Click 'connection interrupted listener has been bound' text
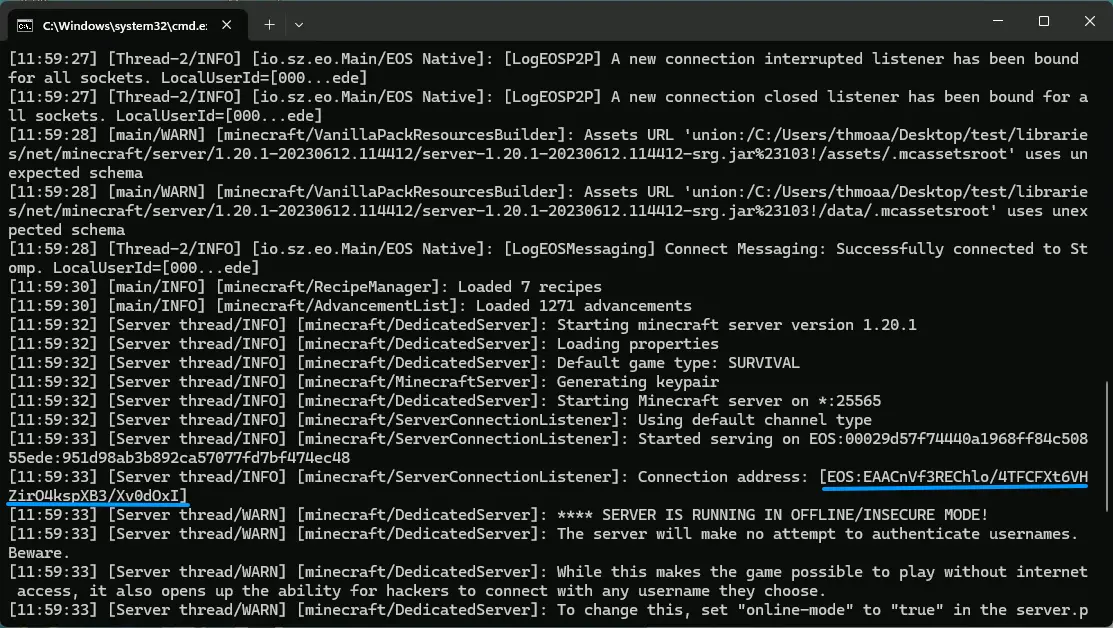The height and width of the screenshot is (628, 1113). pyautogui.click(x=872, y=59)
